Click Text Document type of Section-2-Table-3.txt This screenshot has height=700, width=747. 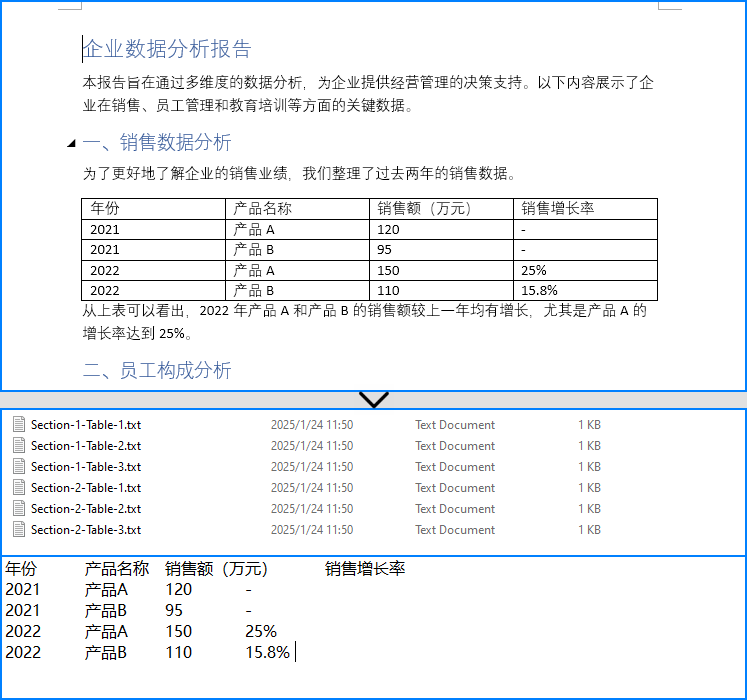455,529
